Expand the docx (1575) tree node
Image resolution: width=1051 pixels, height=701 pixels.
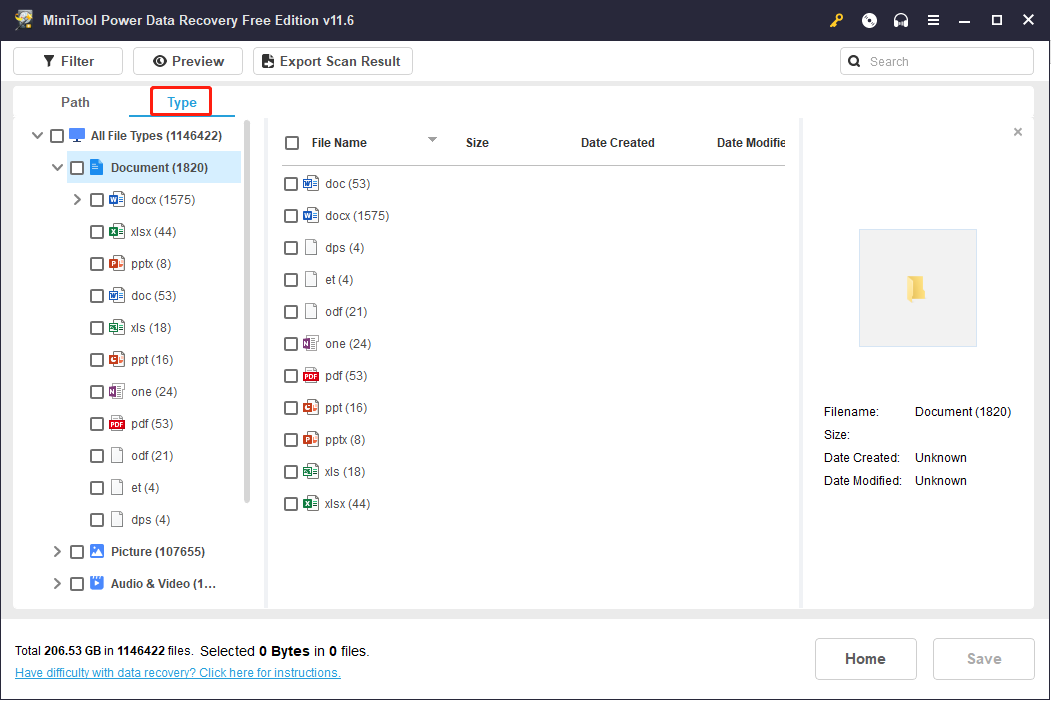[x=77, y=200]
